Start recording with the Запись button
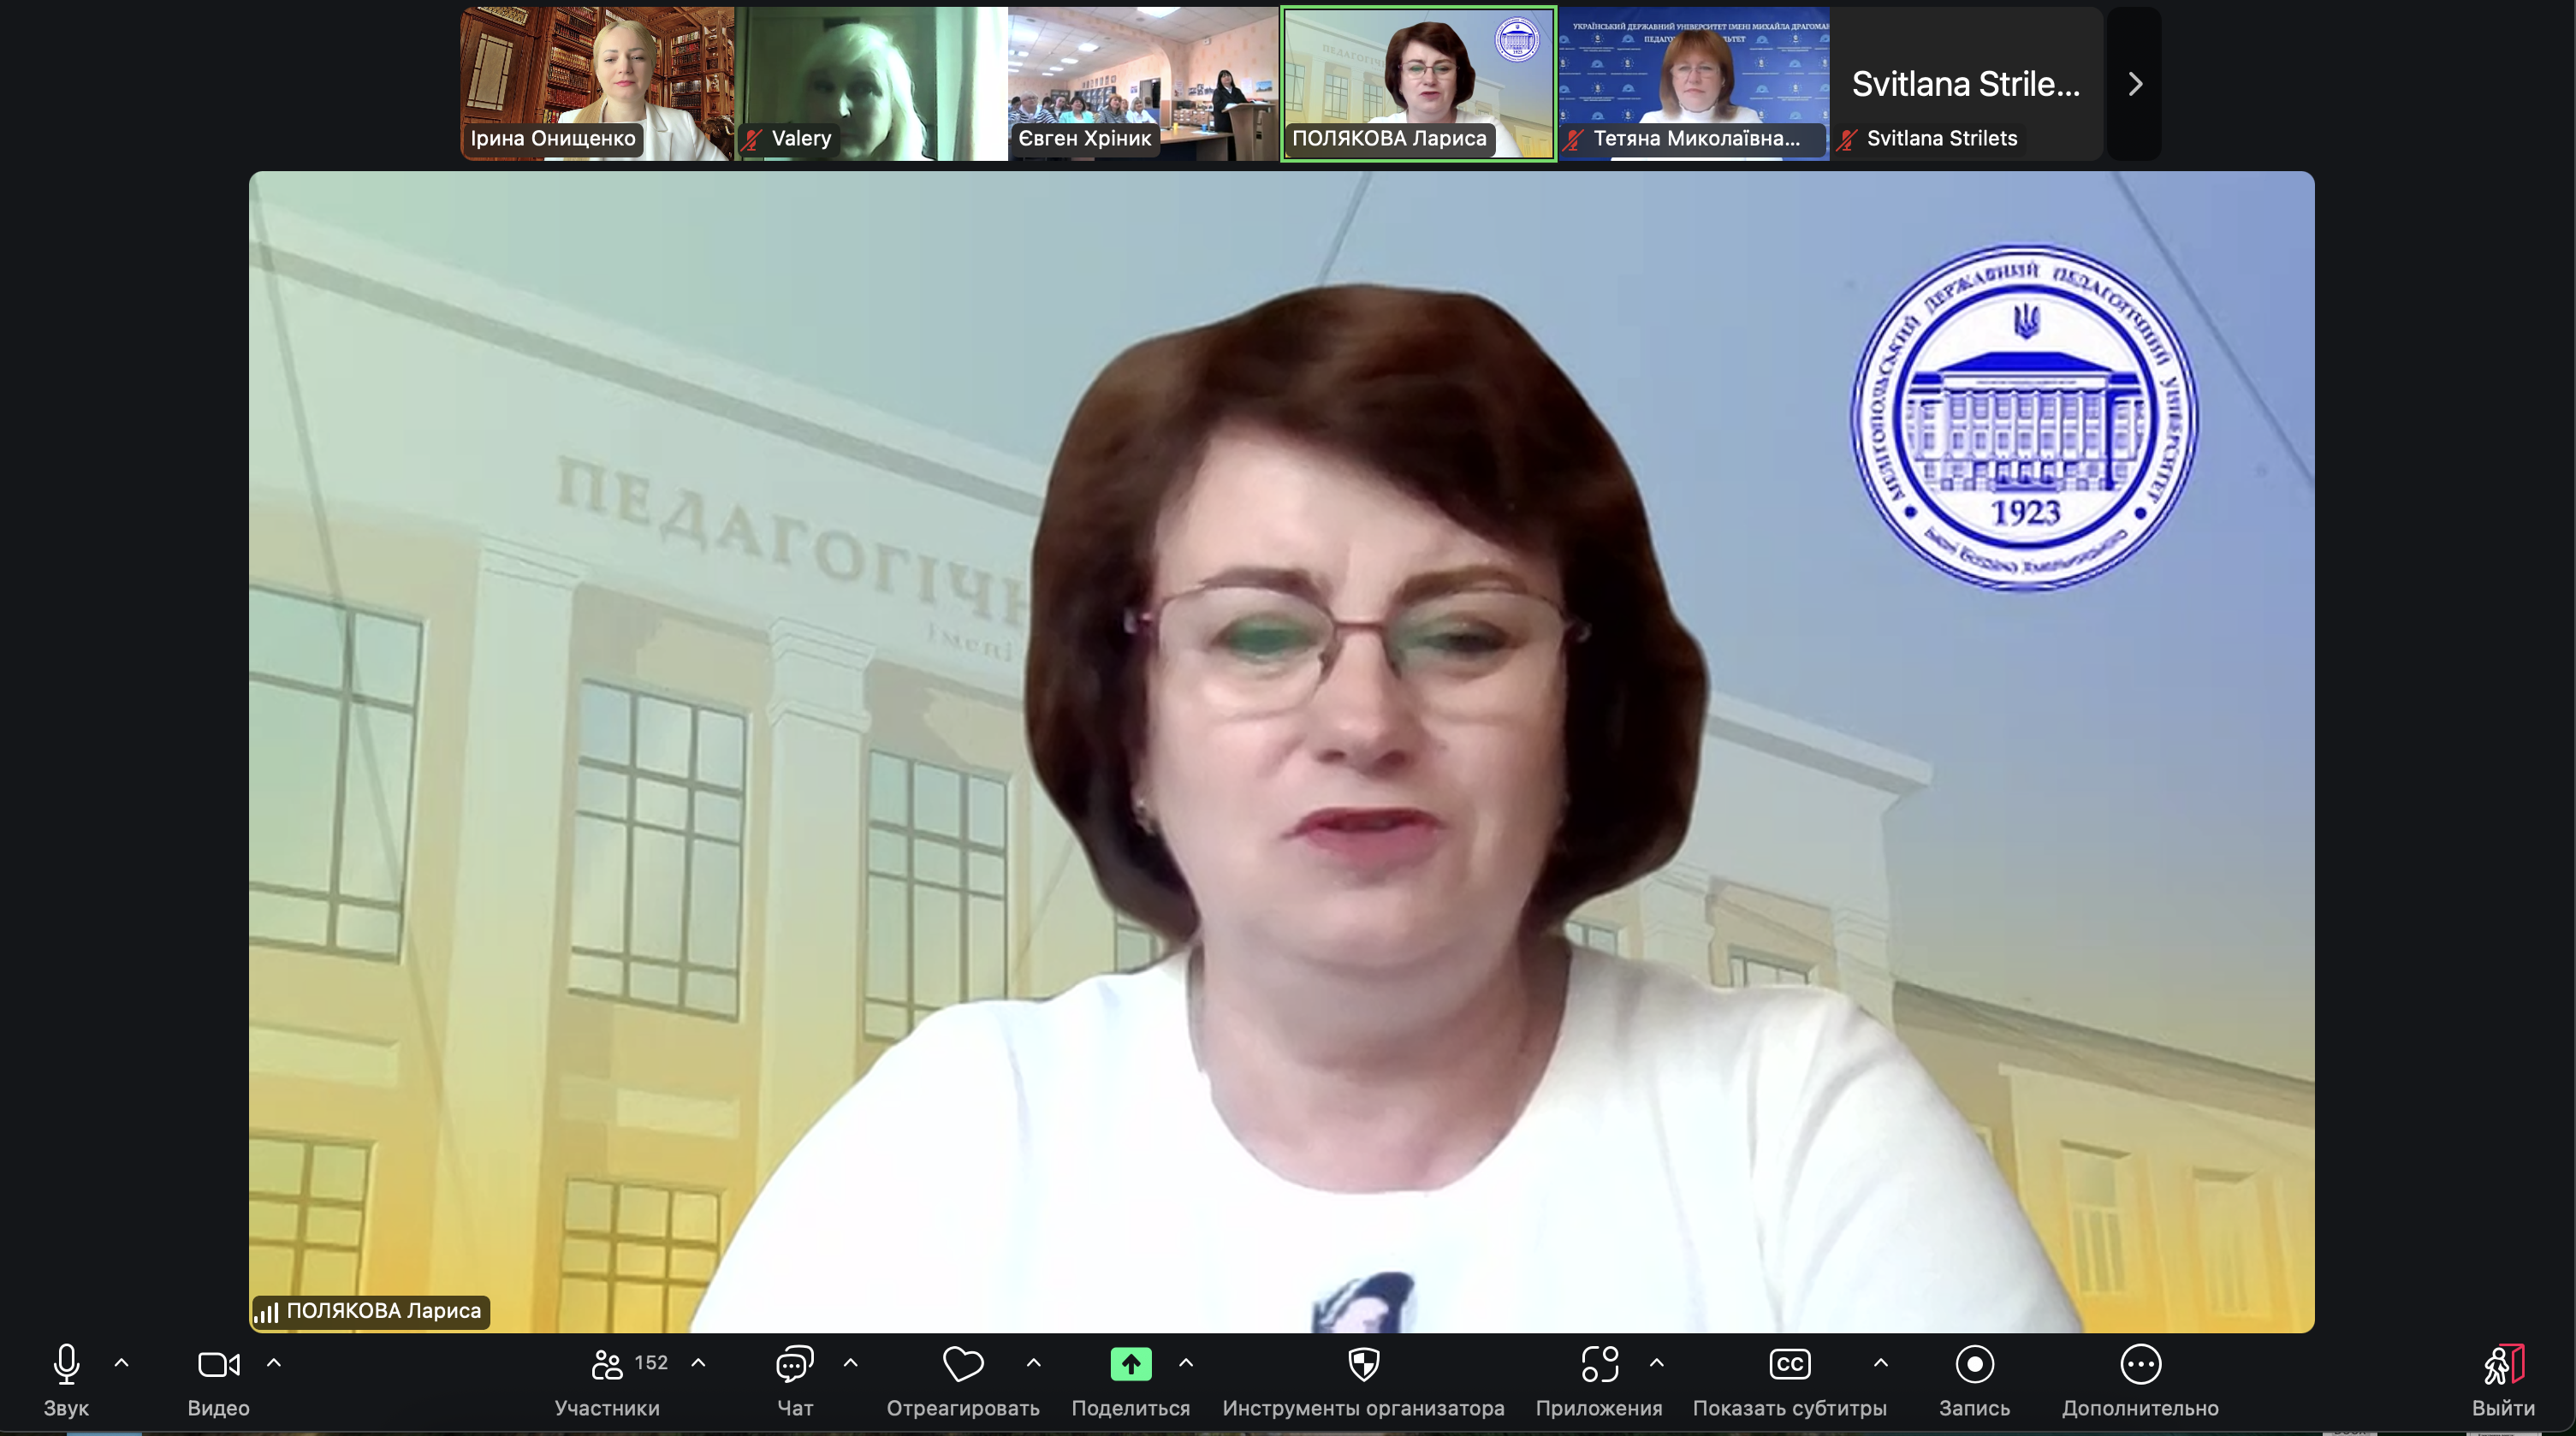 tap(1973, 1364)
